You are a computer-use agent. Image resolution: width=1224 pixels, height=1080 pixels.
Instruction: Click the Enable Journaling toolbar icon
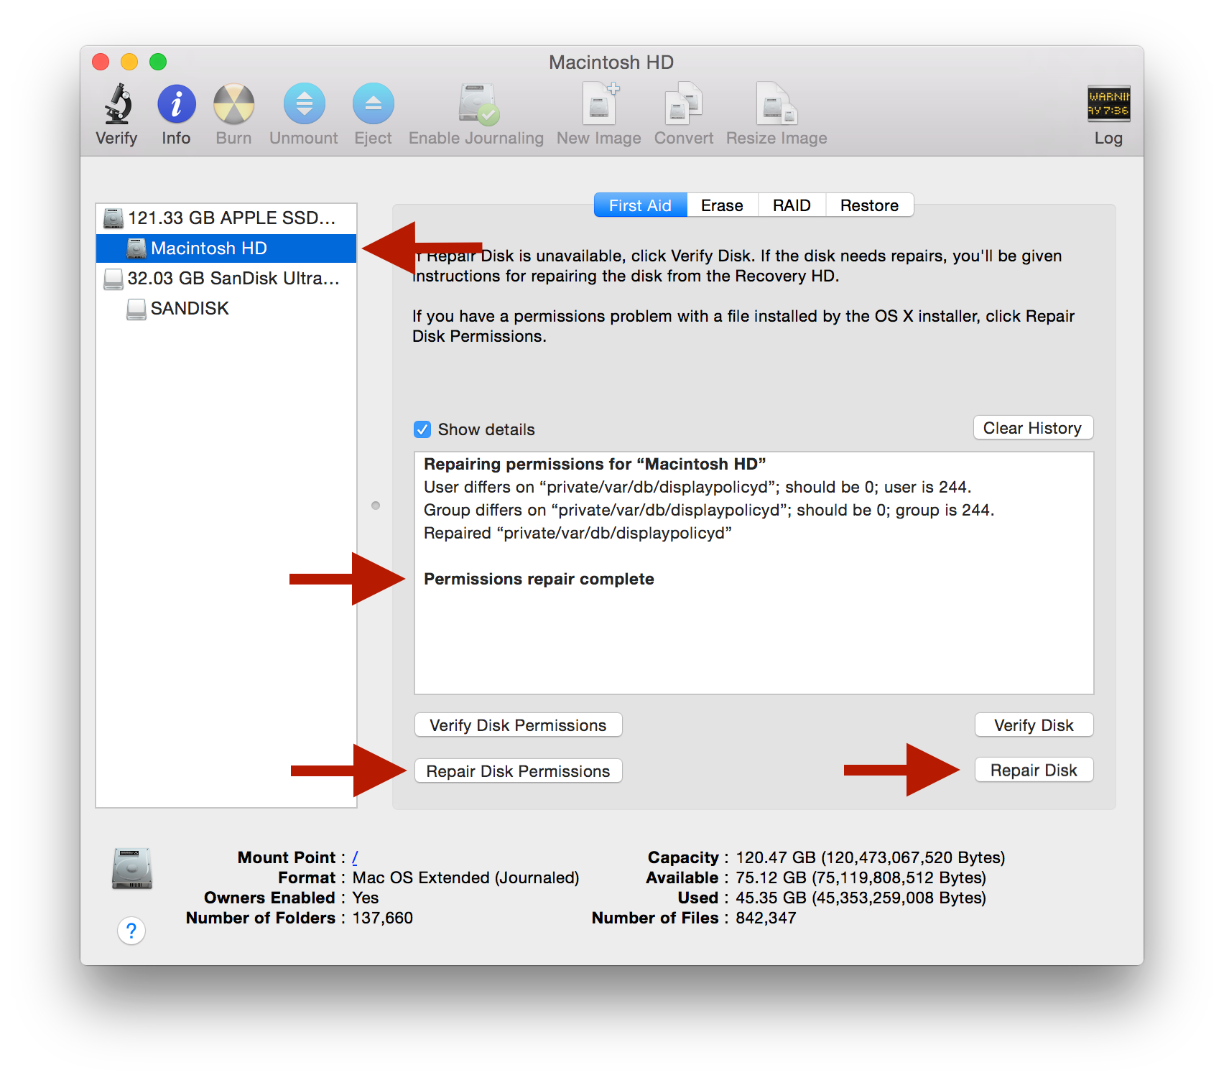[x=478, y=104]
